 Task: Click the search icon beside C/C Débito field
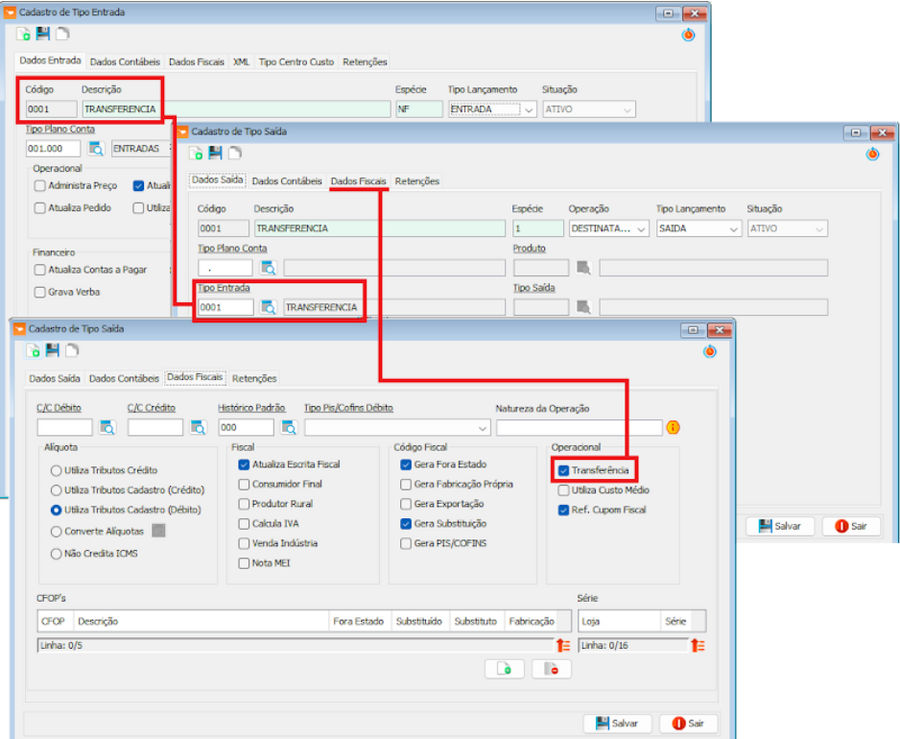pyautogui.click(x=107, y=428)
